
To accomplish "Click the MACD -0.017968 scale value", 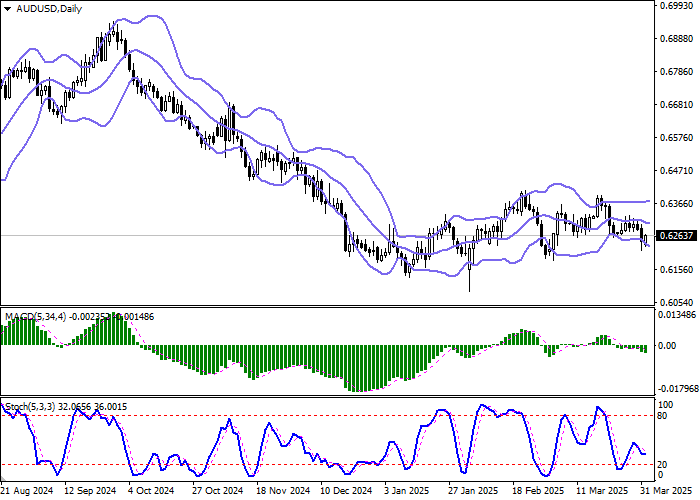I will pyautogui.click(x=677, y=390).
